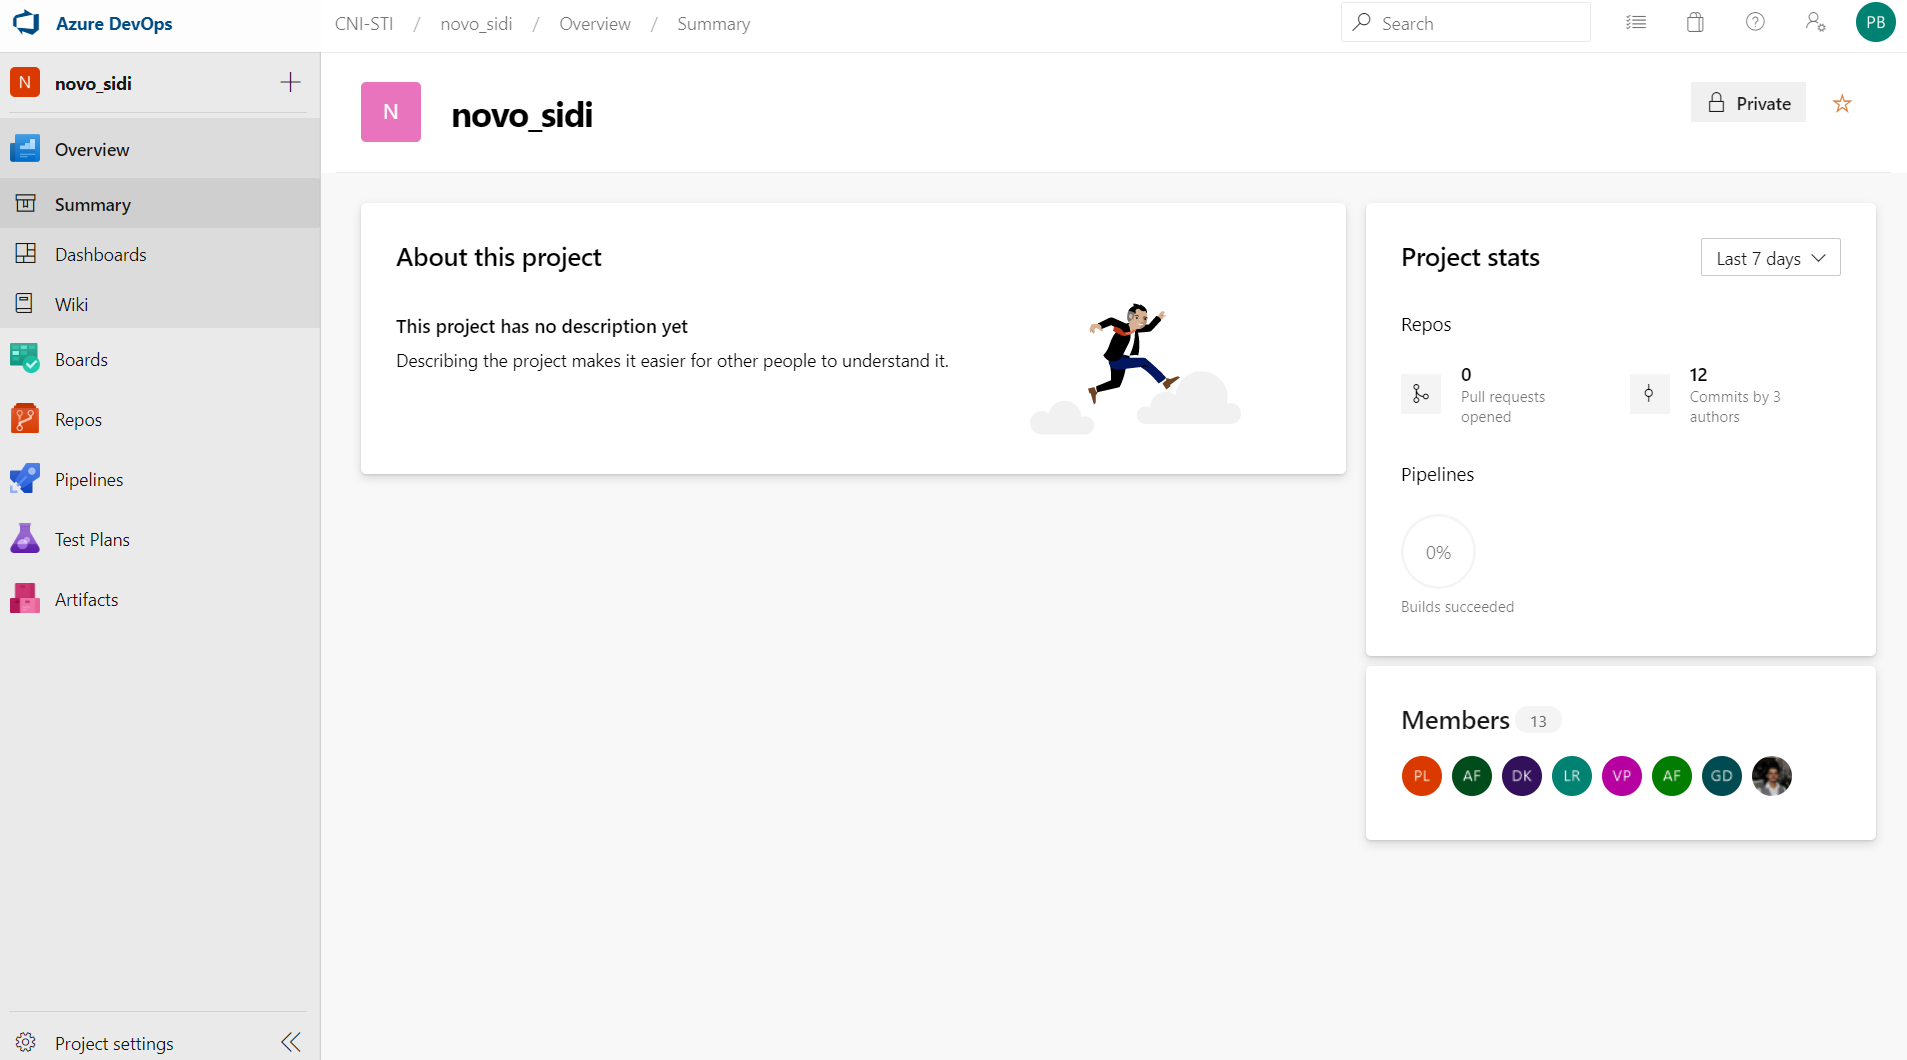The width and height of the screenshot is (1907, 1060).
Task: Click the CNI-STI breadcrumb link
Action: pos(364,23)
